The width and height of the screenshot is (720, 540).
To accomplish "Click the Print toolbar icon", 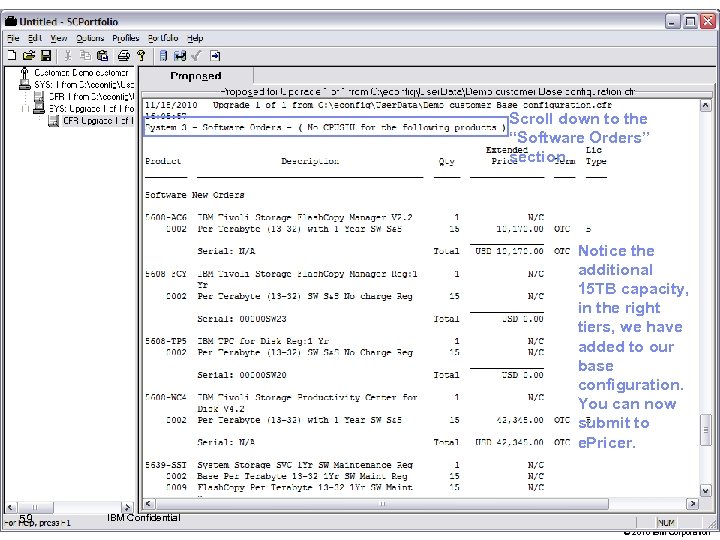I will (123, 56).
